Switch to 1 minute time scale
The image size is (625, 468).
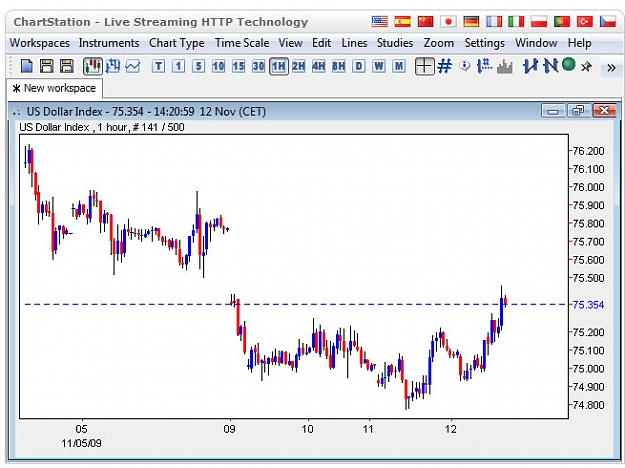coord(178,66)
